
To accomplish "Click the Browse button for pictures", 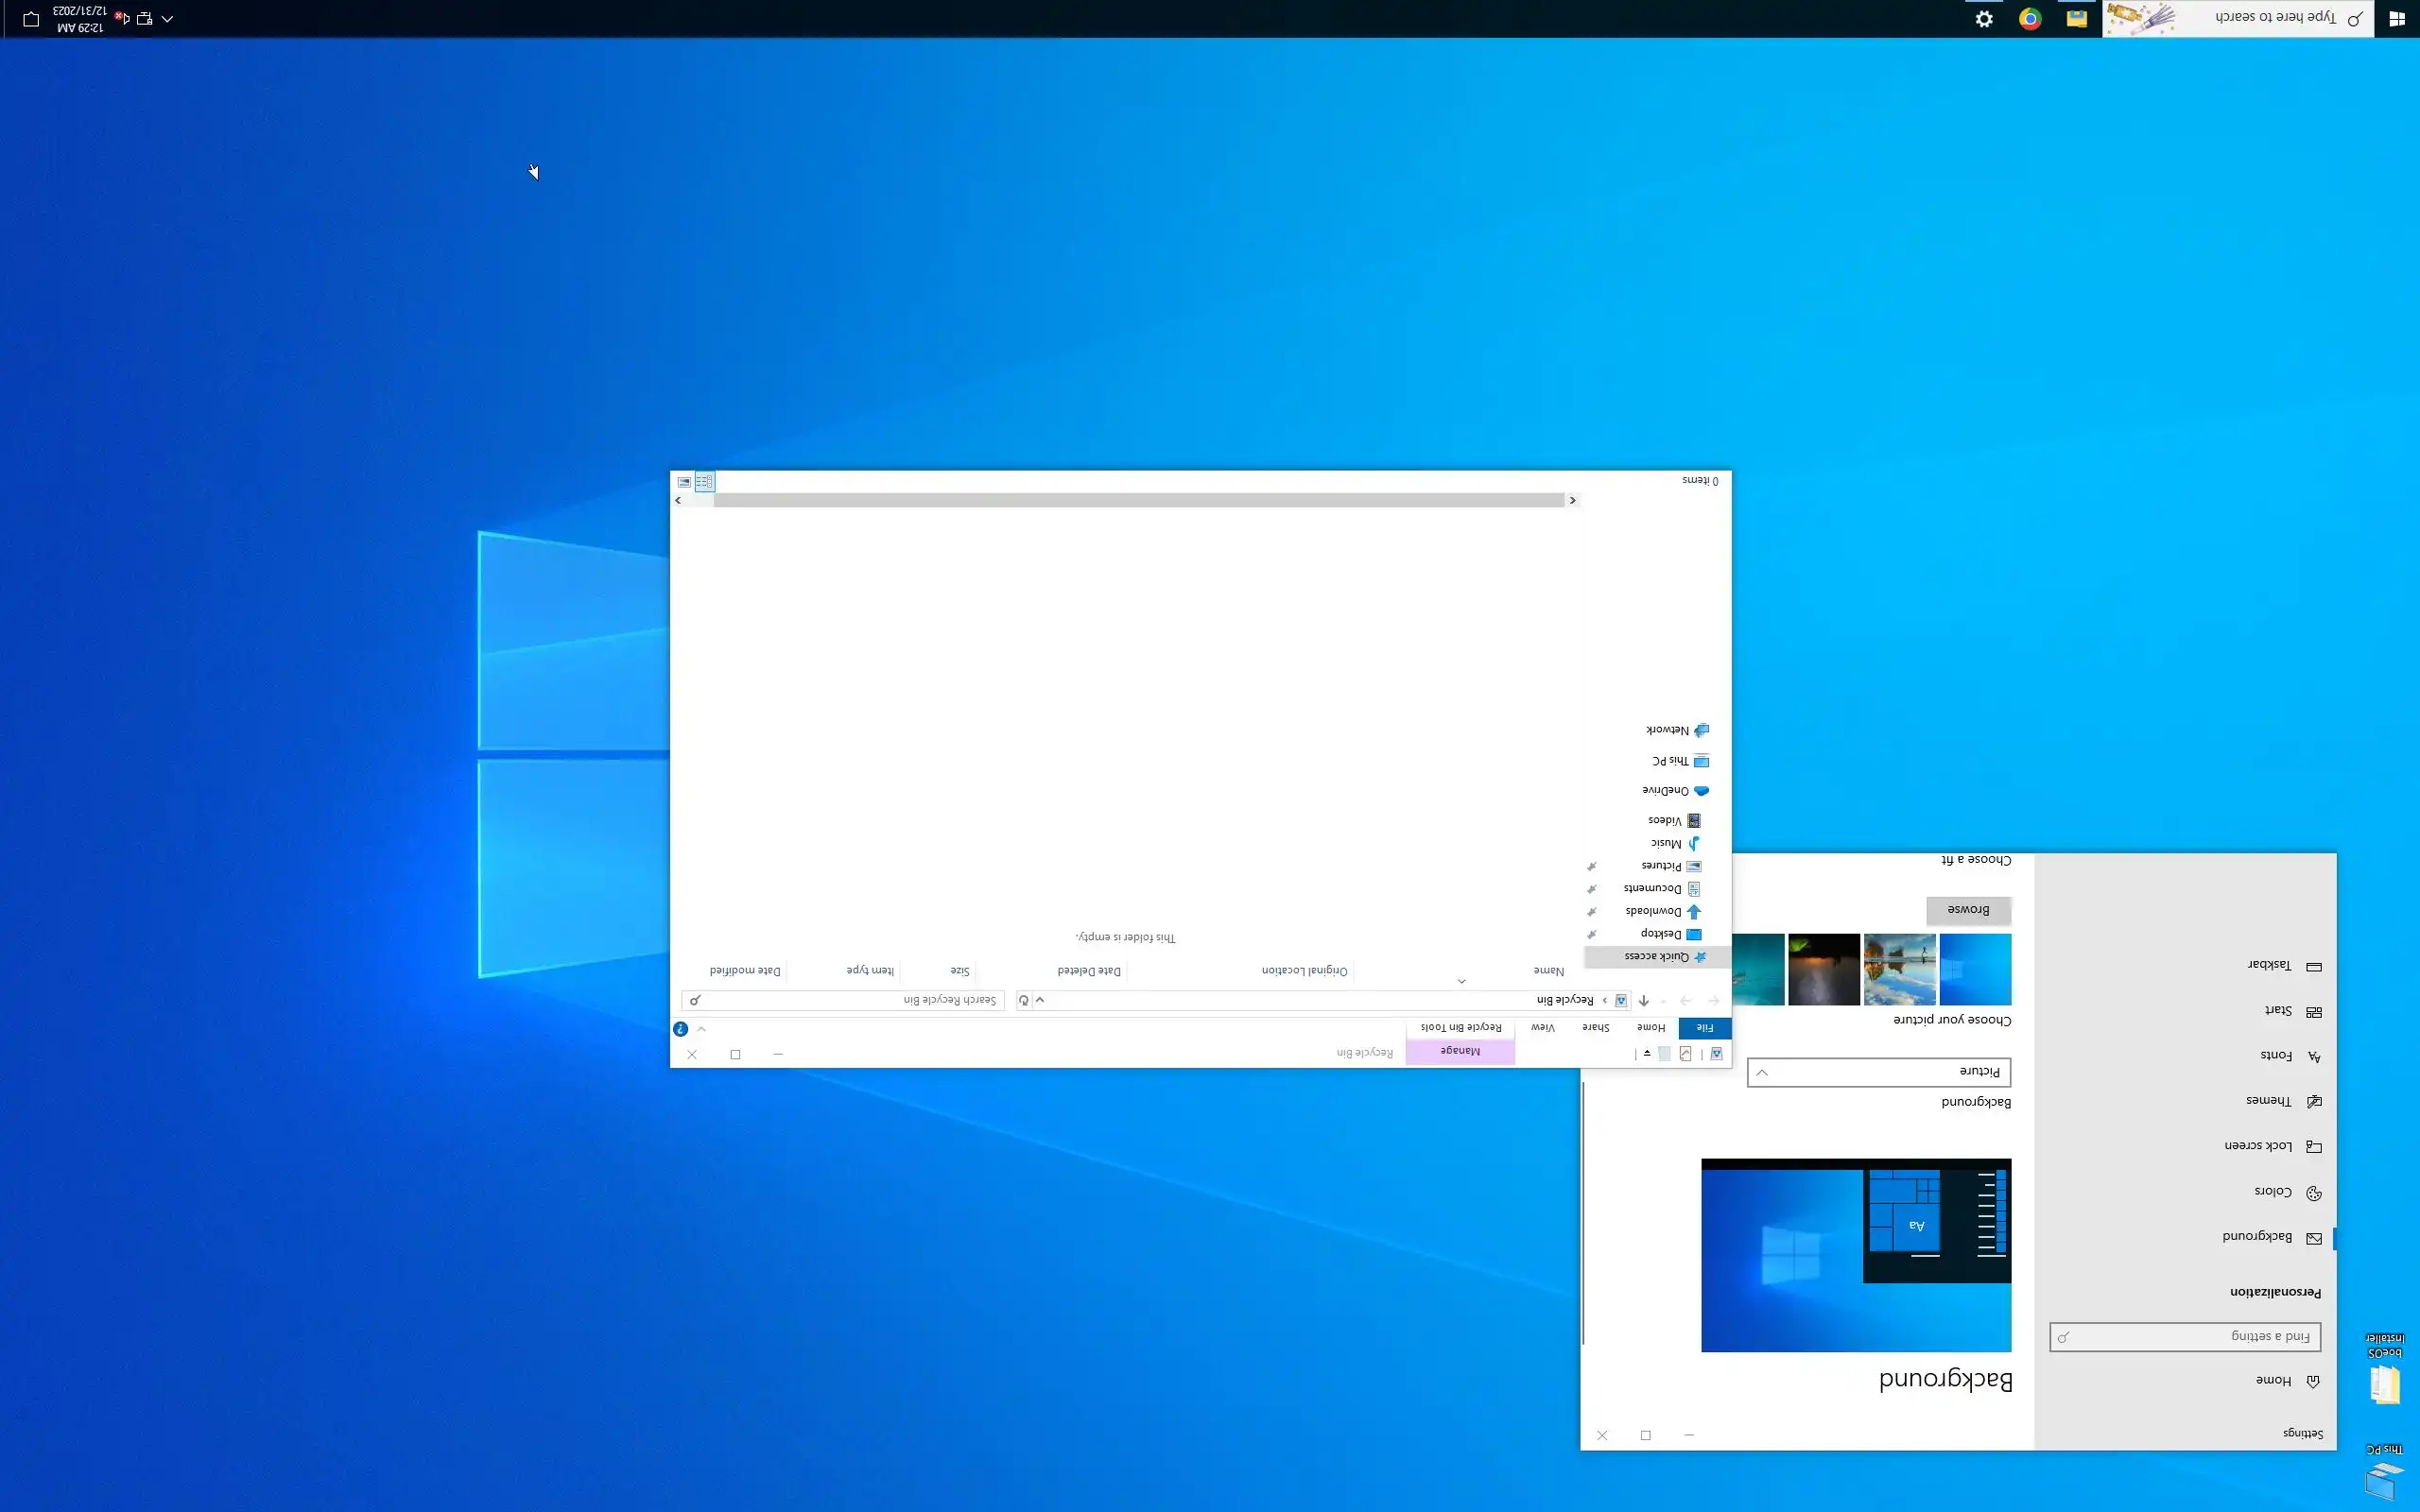I will (x=1968, y=910).
